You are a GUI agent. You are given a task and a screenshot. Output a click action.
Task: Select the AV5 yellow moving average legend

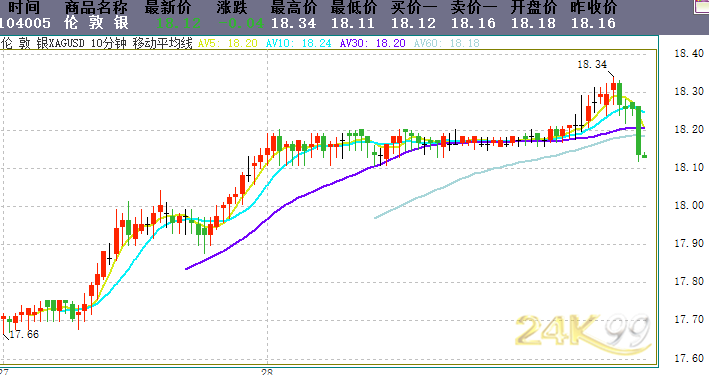(x=228, y=43)
